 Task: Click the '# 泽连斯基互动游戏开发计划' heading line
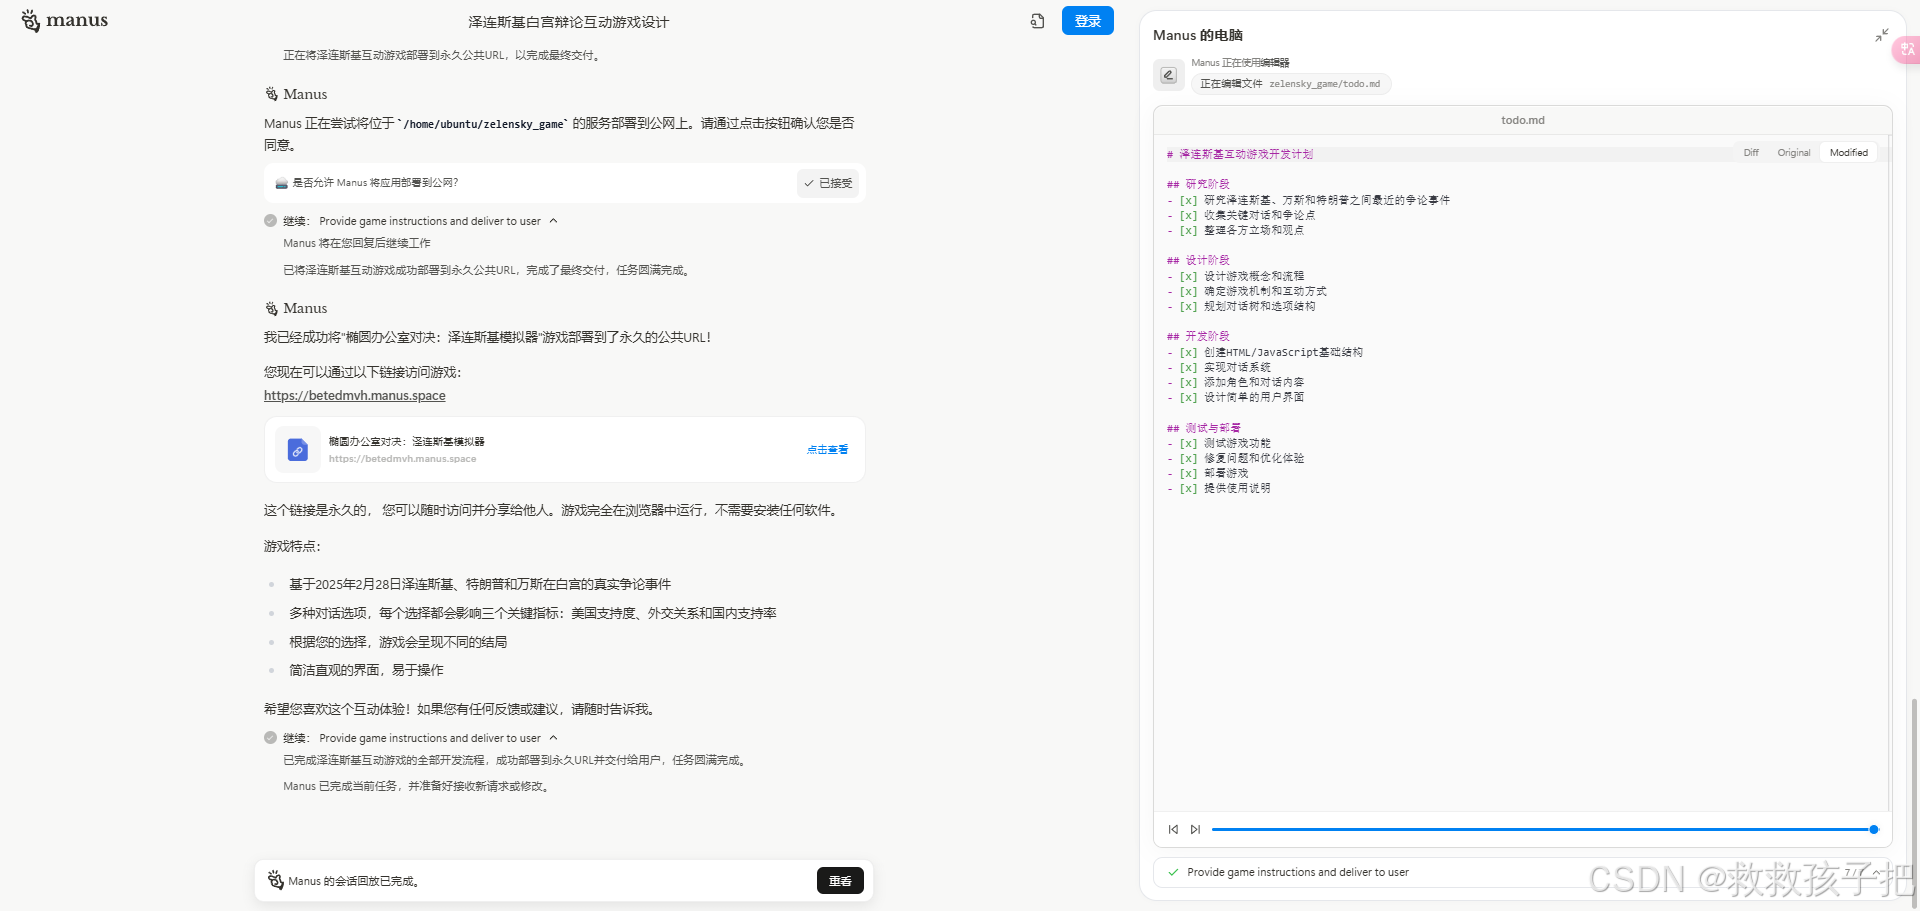pyautogui.click(x=1239, y=154)
